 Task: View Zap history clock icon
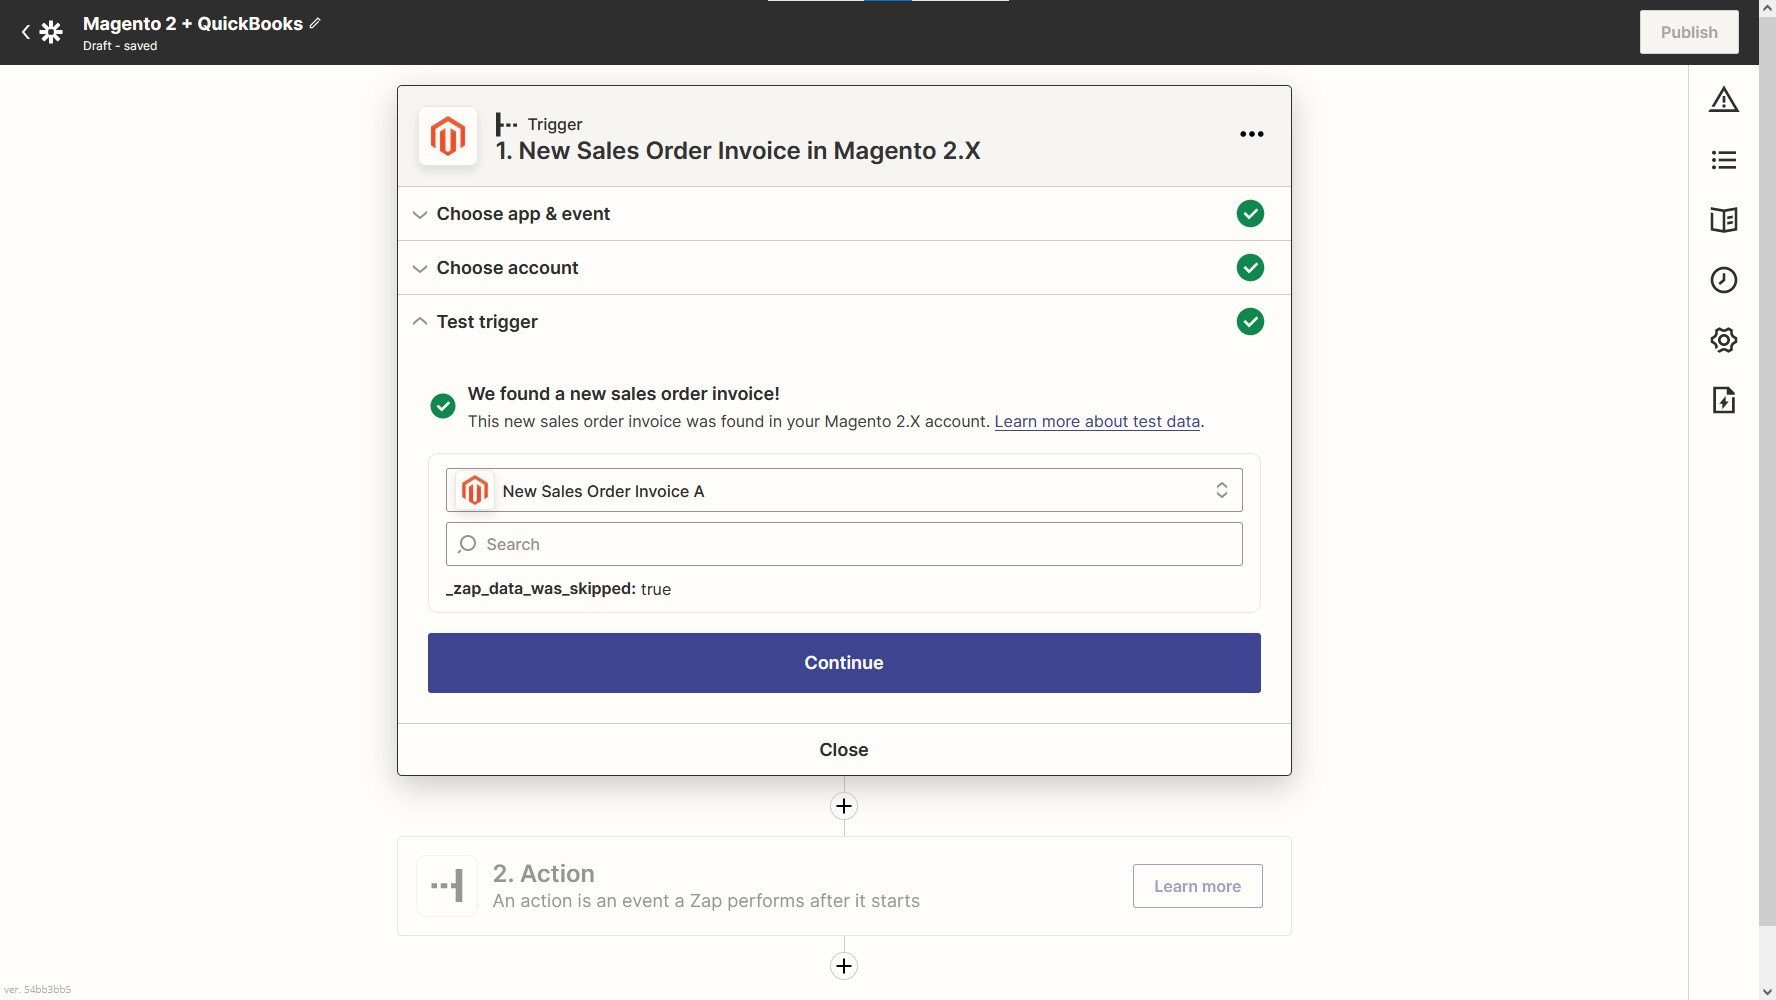[x=1724, y=280]
